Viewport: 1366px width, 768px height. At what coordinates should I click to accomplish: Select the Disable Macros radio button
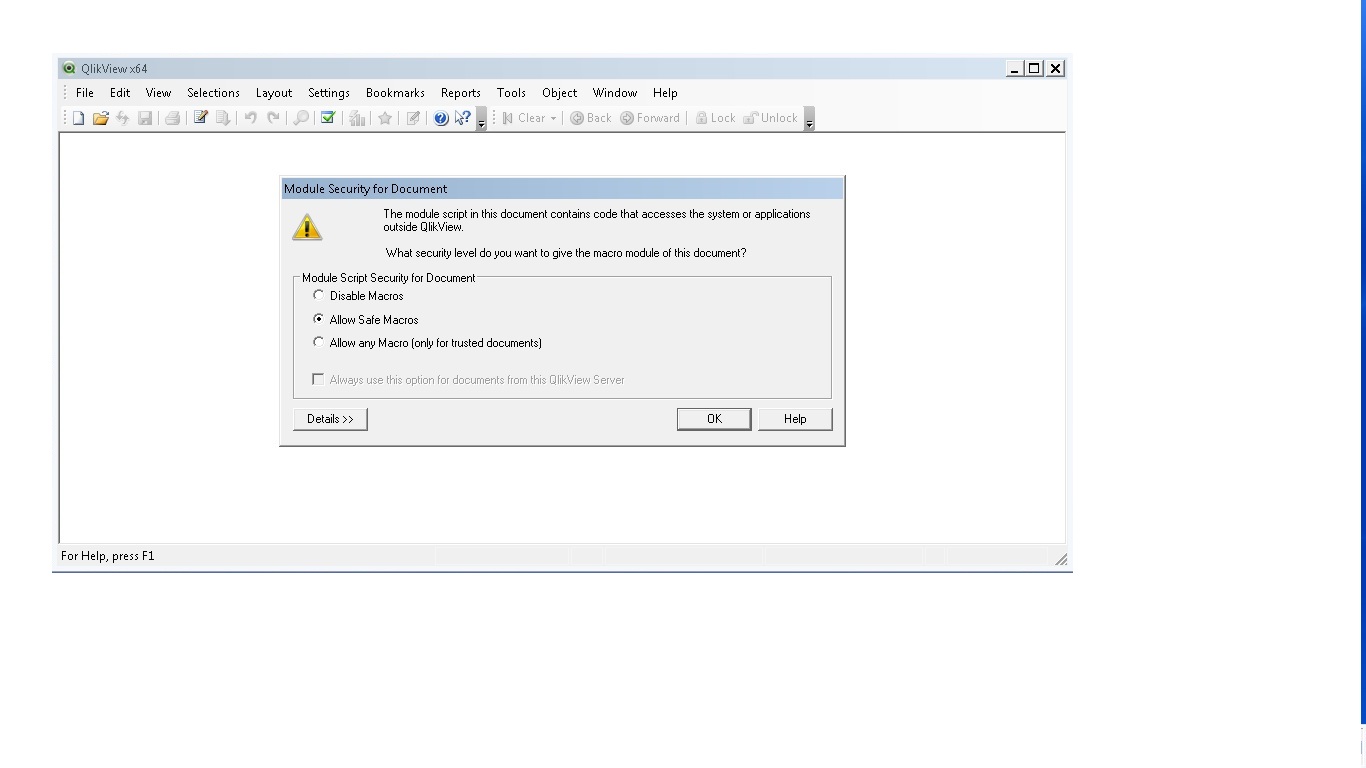coord(319,296)
